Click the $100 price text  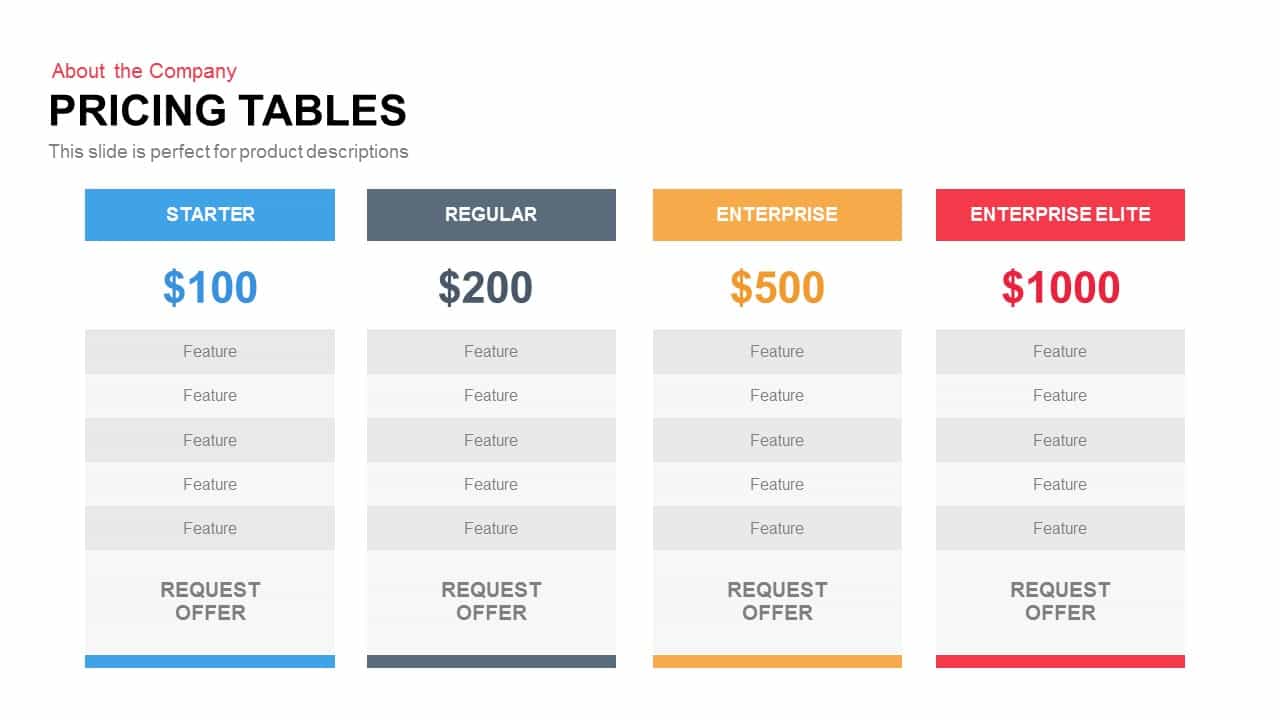point(210,288)
